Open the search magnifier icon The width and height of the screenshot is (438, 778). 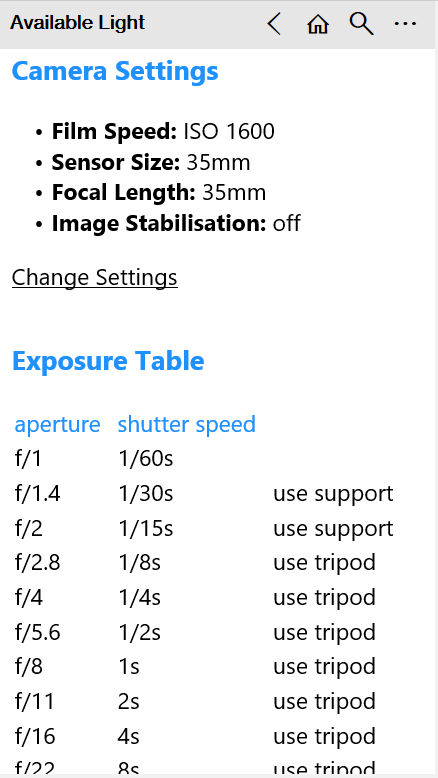point(361,23)
